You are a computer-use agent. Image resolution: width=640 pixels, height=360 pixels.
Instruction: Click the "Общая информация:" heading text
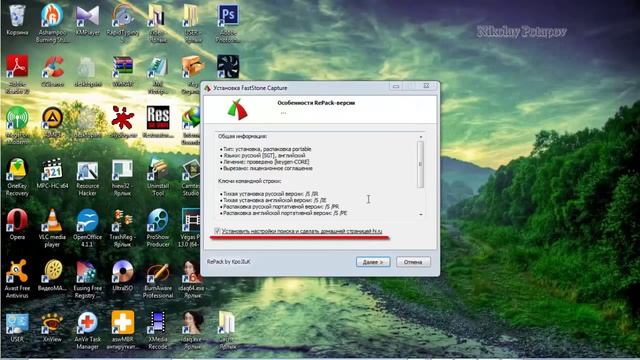[242, 136]
